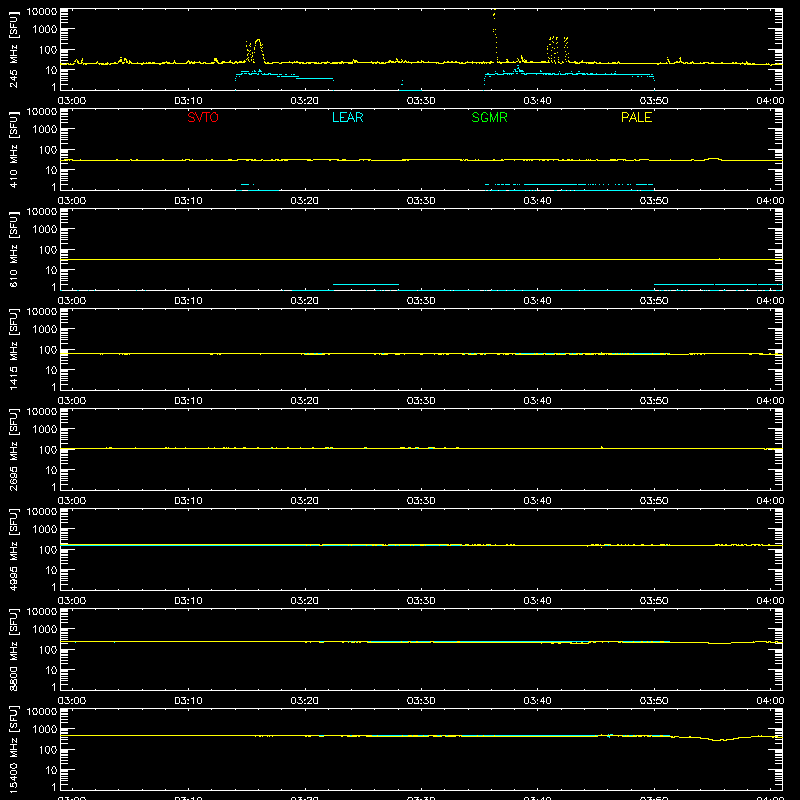Click the 410 MHz [SFU] axis title
Image resolution: width=800 pixels, height=800 pixels.
coord(13,149)
